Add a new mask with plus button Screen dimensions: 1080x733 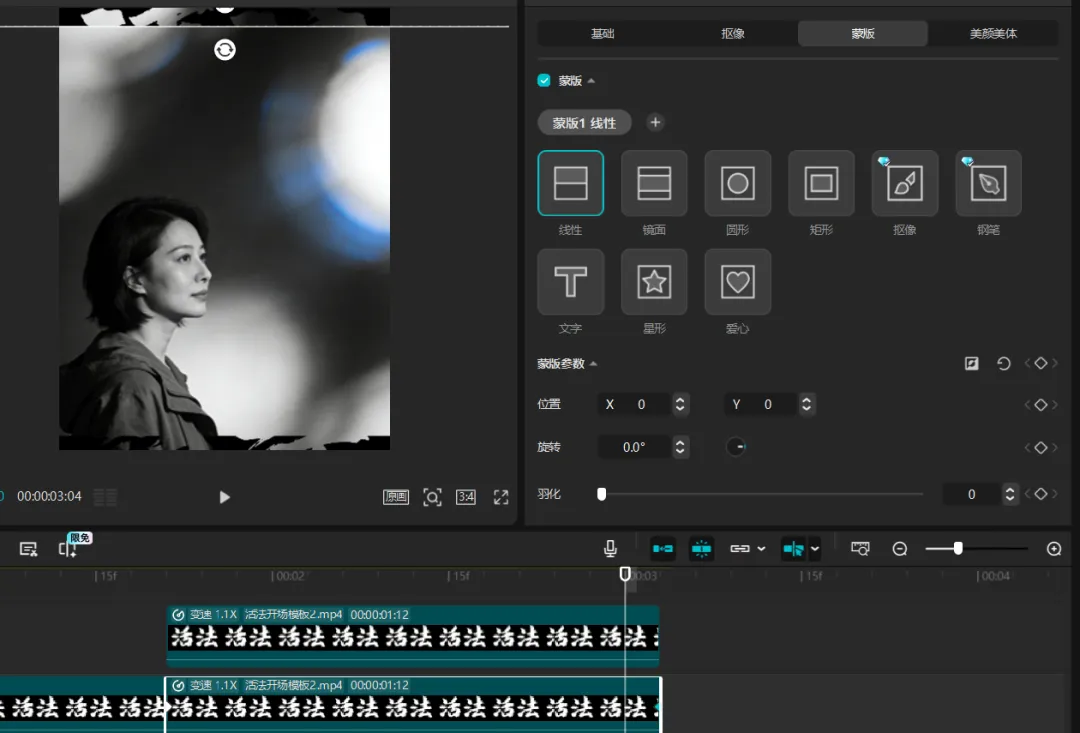point(655,122)
